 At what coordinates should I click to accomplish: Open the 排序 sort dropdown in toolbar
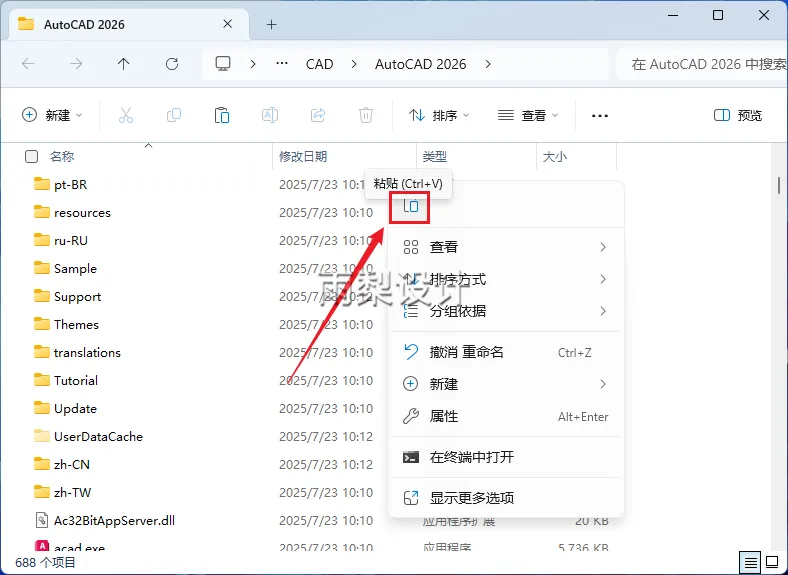[439, 116]
